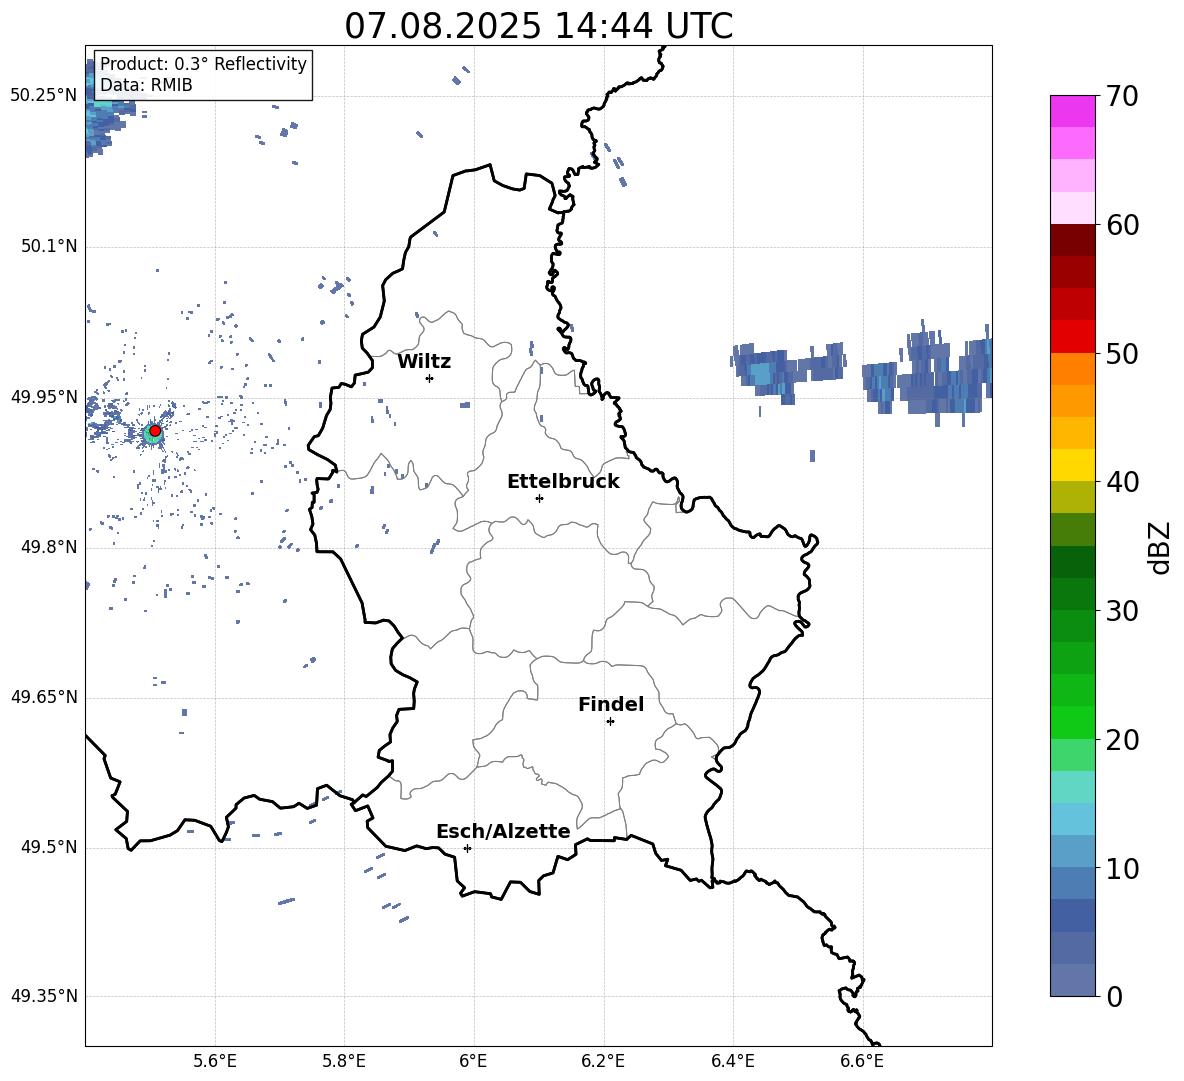Viewport: 1184px width, 1081px height.
Task: Click the 'Esch/Alzette' city label
Action: 503,831
